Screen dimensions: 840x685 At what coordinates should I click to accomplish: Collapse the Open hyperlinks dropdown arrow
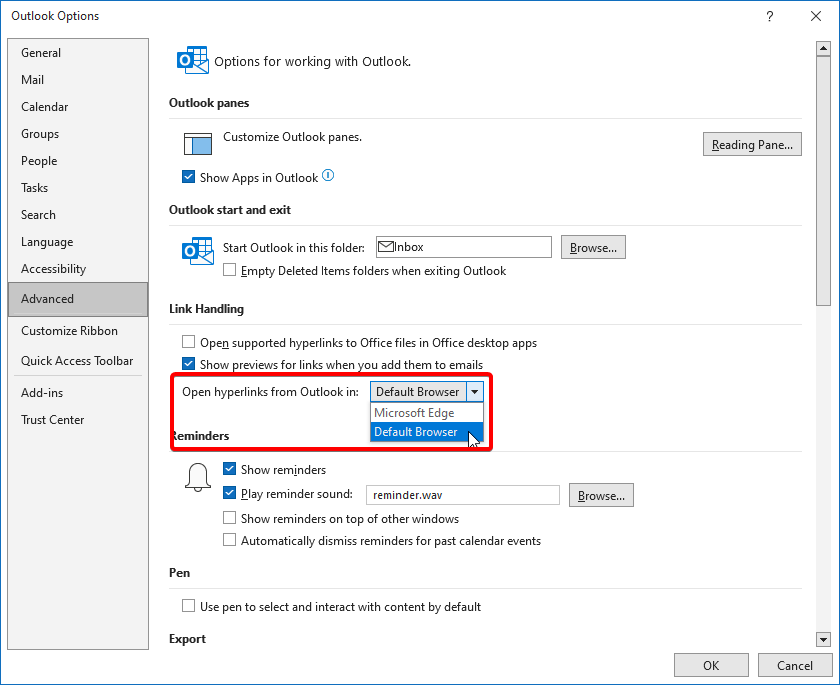[x=475, y=392]
